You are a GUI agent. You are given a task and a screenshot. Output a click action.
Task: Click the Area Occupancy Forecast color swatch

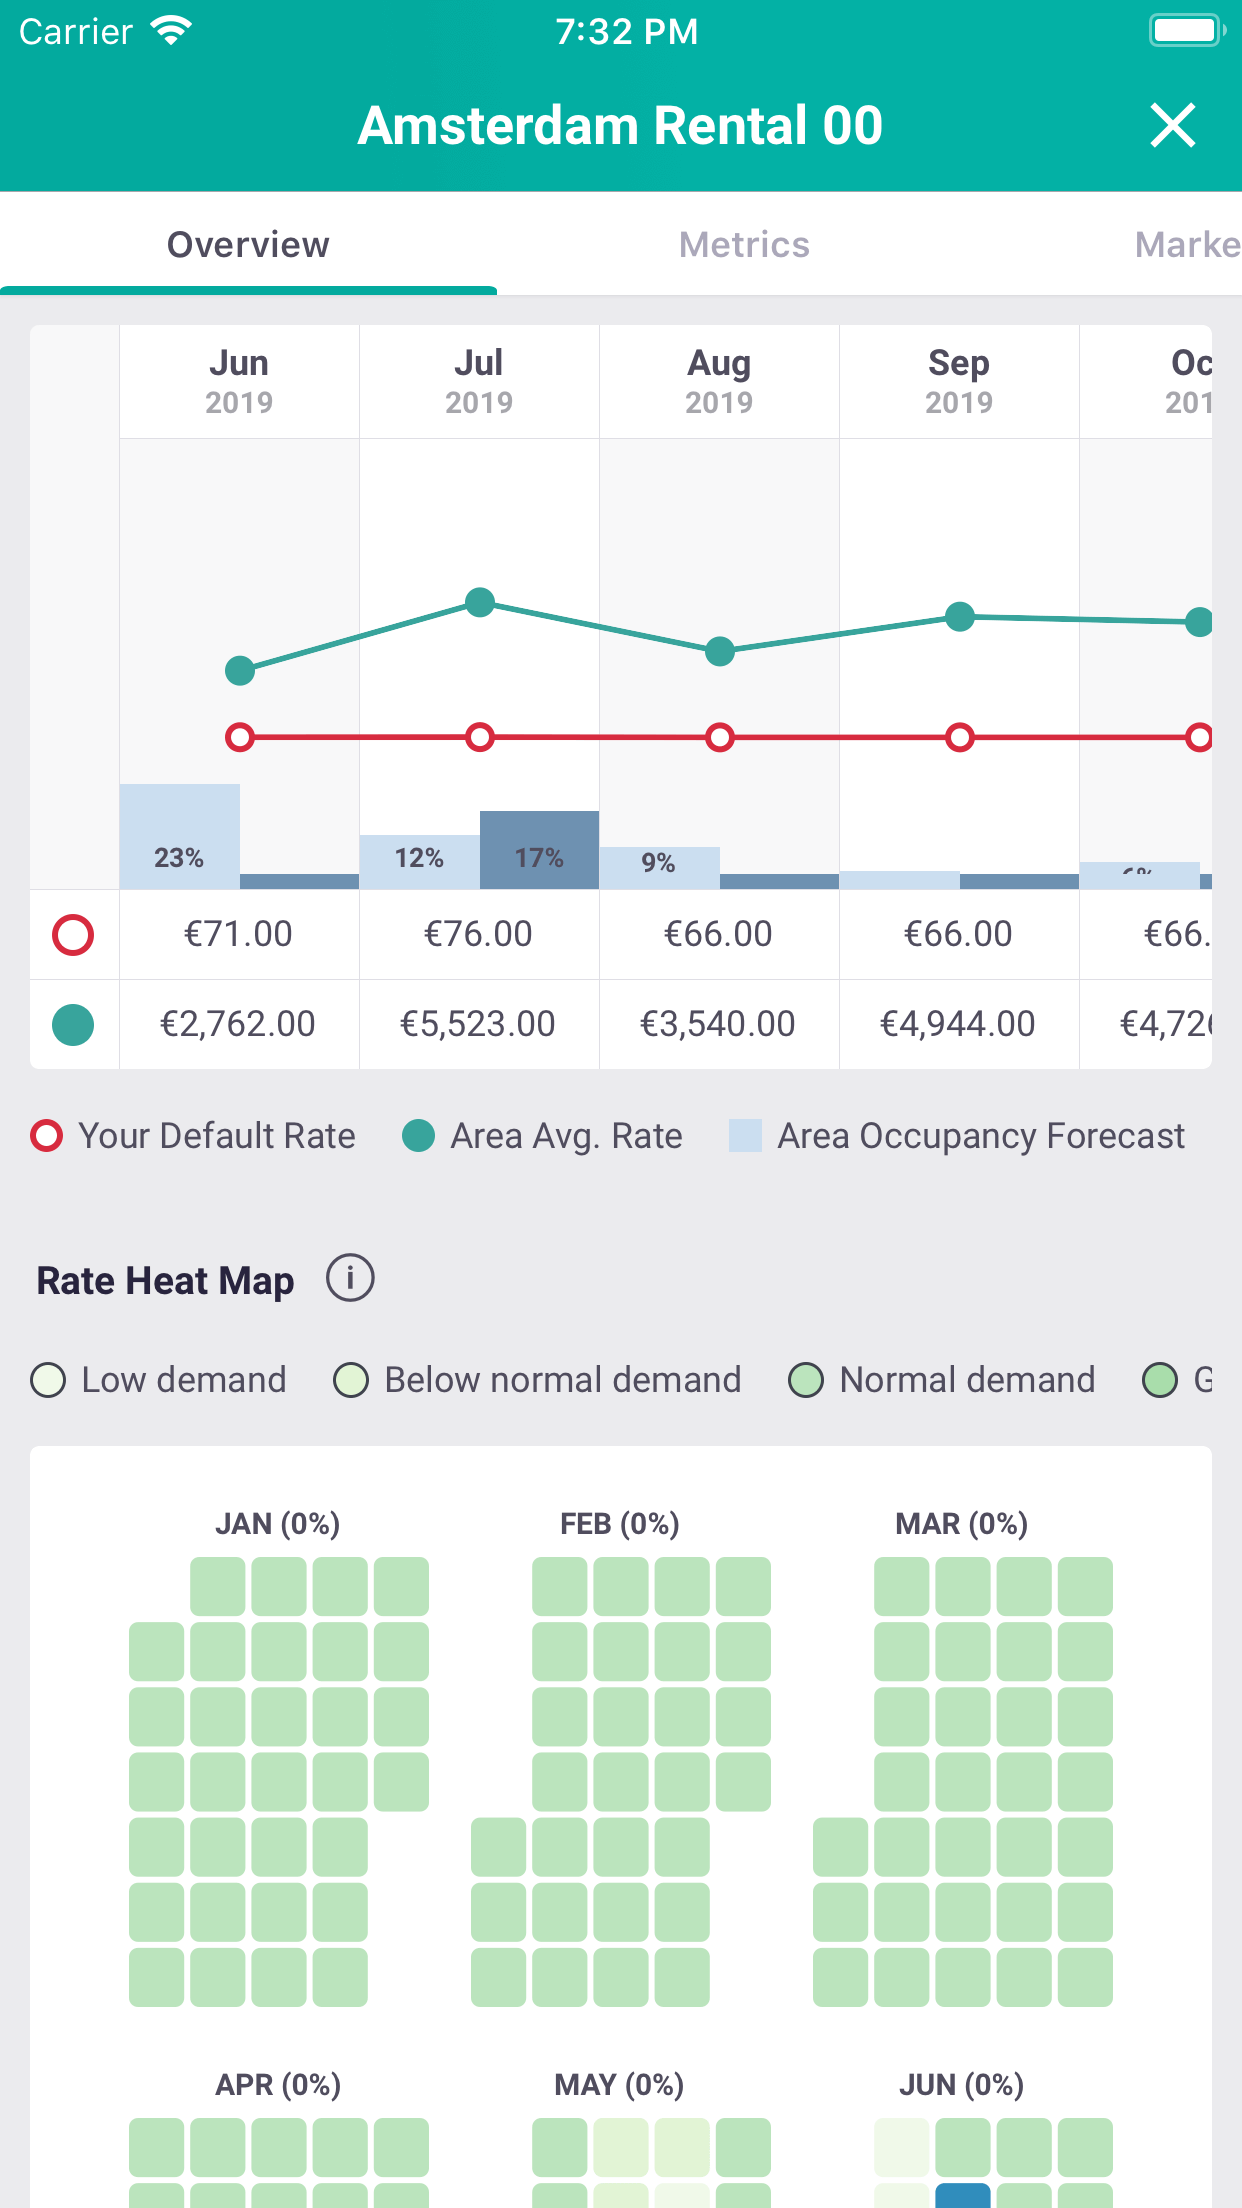point(745,1136)
